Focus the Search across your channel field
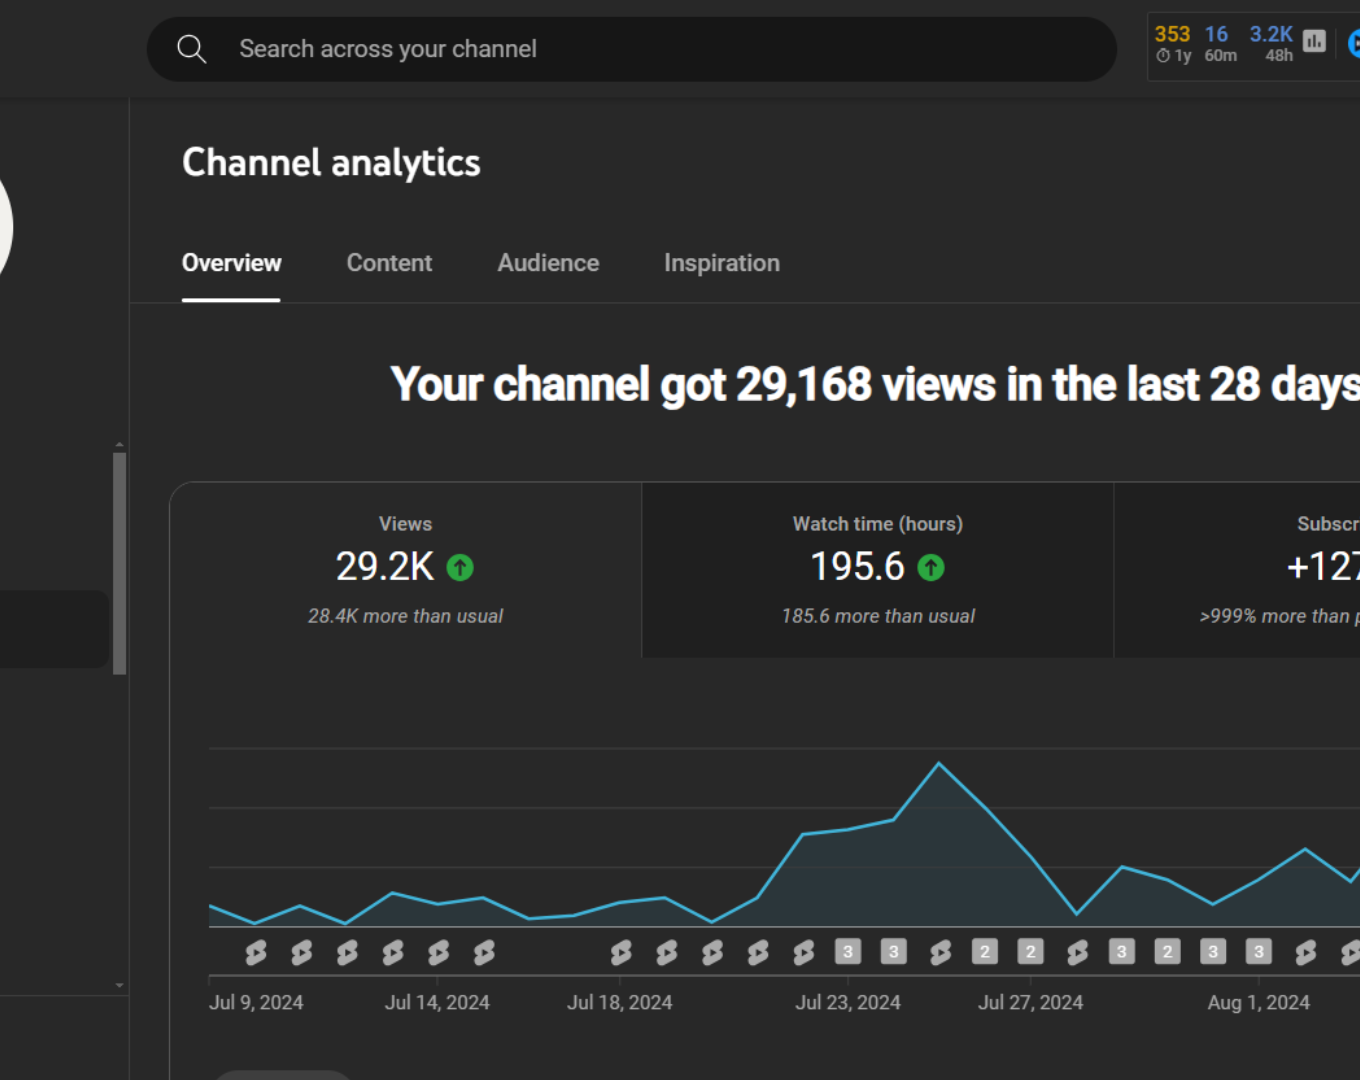Screen dimensions: 1360x1080 click(631, 49)
